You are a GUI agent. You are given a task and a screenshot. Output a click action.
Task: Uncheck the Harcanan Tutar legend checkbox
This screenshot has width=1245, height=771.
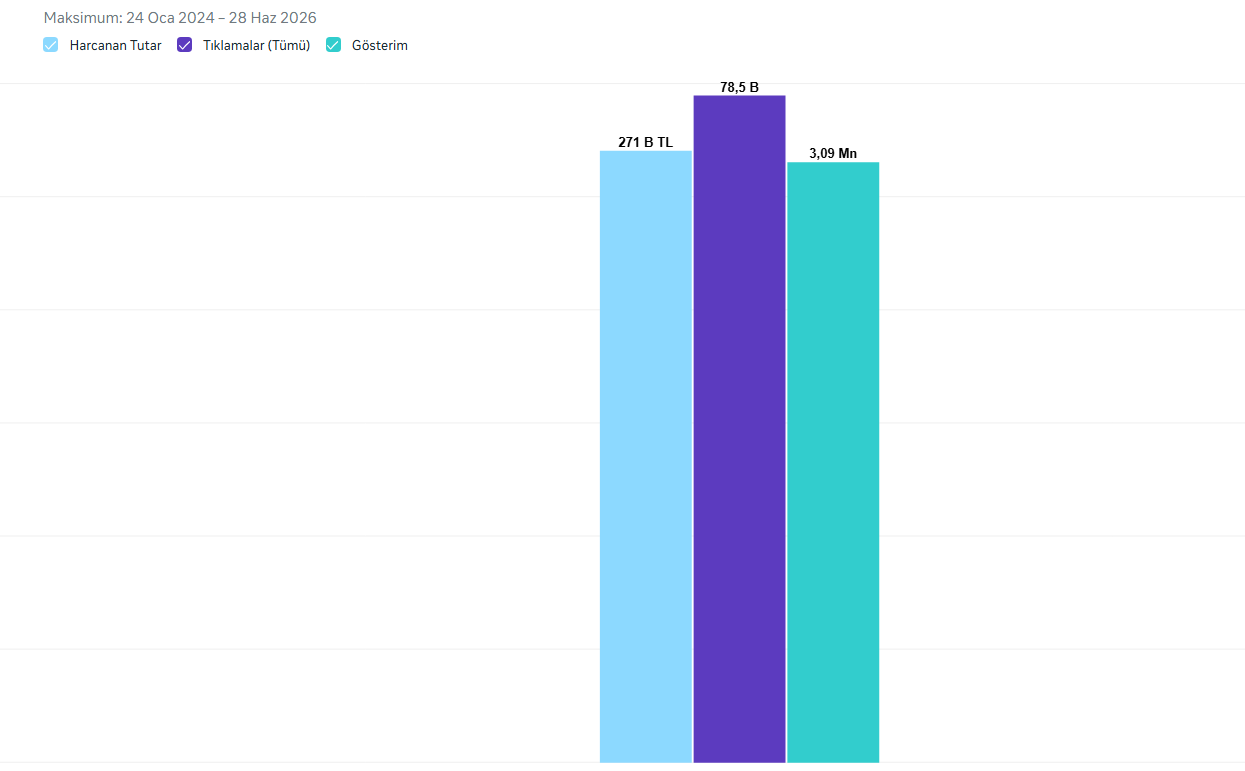[51, 45]
